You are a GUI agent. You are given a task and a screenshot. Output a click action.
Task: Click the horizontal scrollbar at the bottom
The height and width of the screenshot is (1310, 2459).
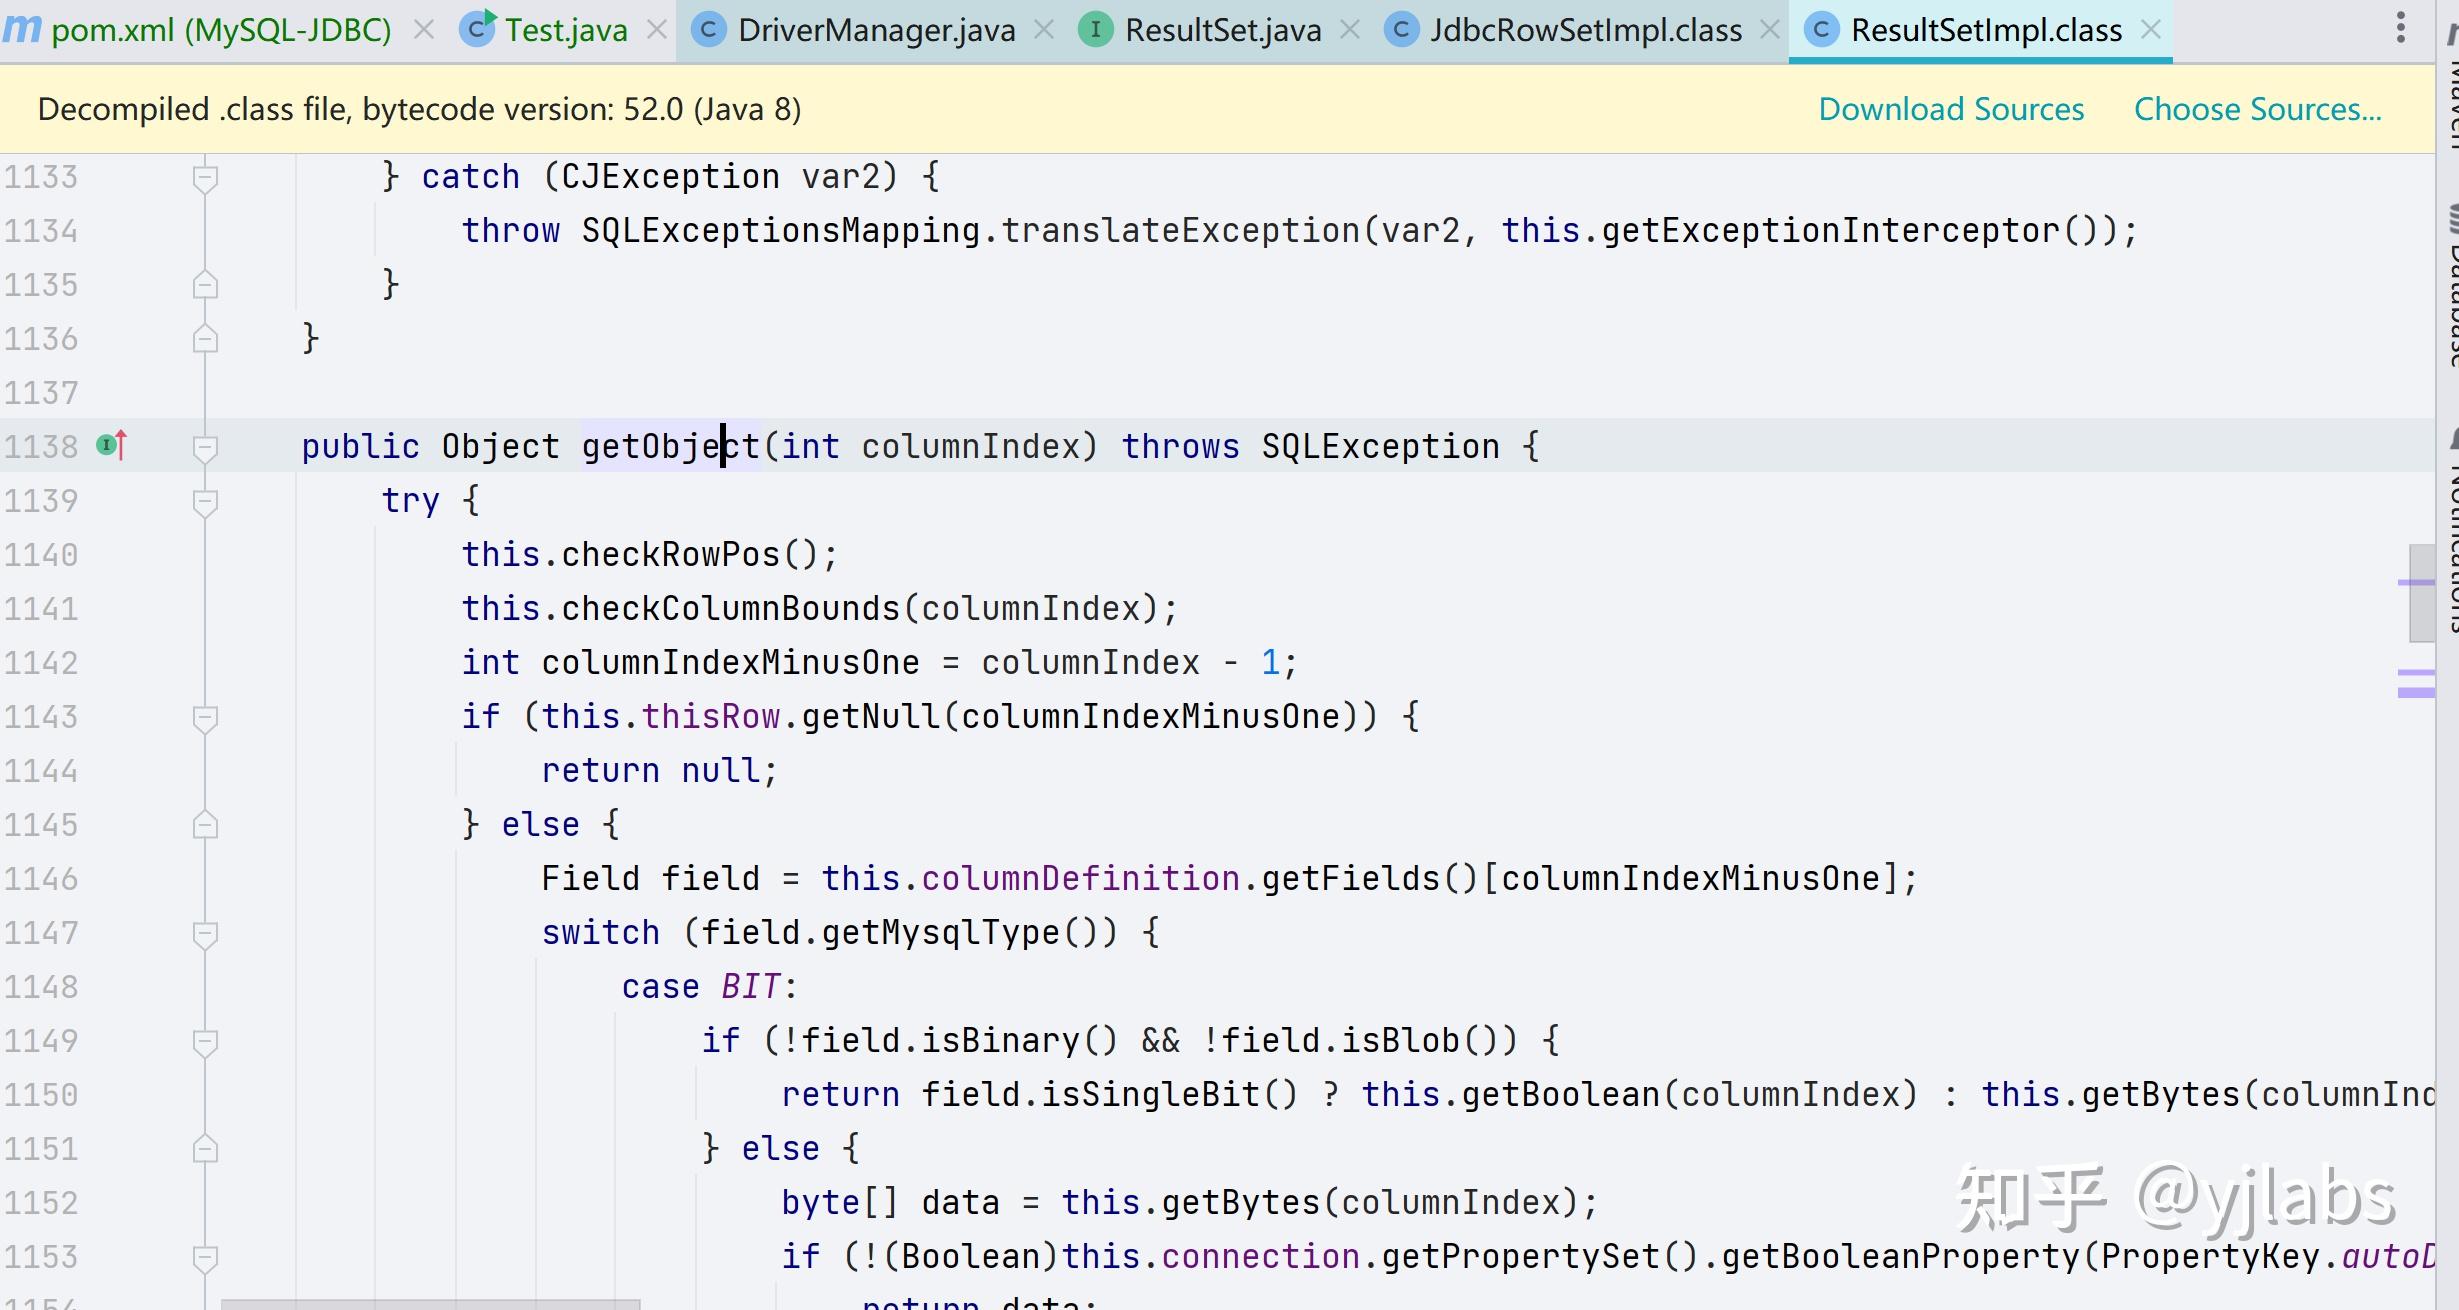tap(430, 1304)
